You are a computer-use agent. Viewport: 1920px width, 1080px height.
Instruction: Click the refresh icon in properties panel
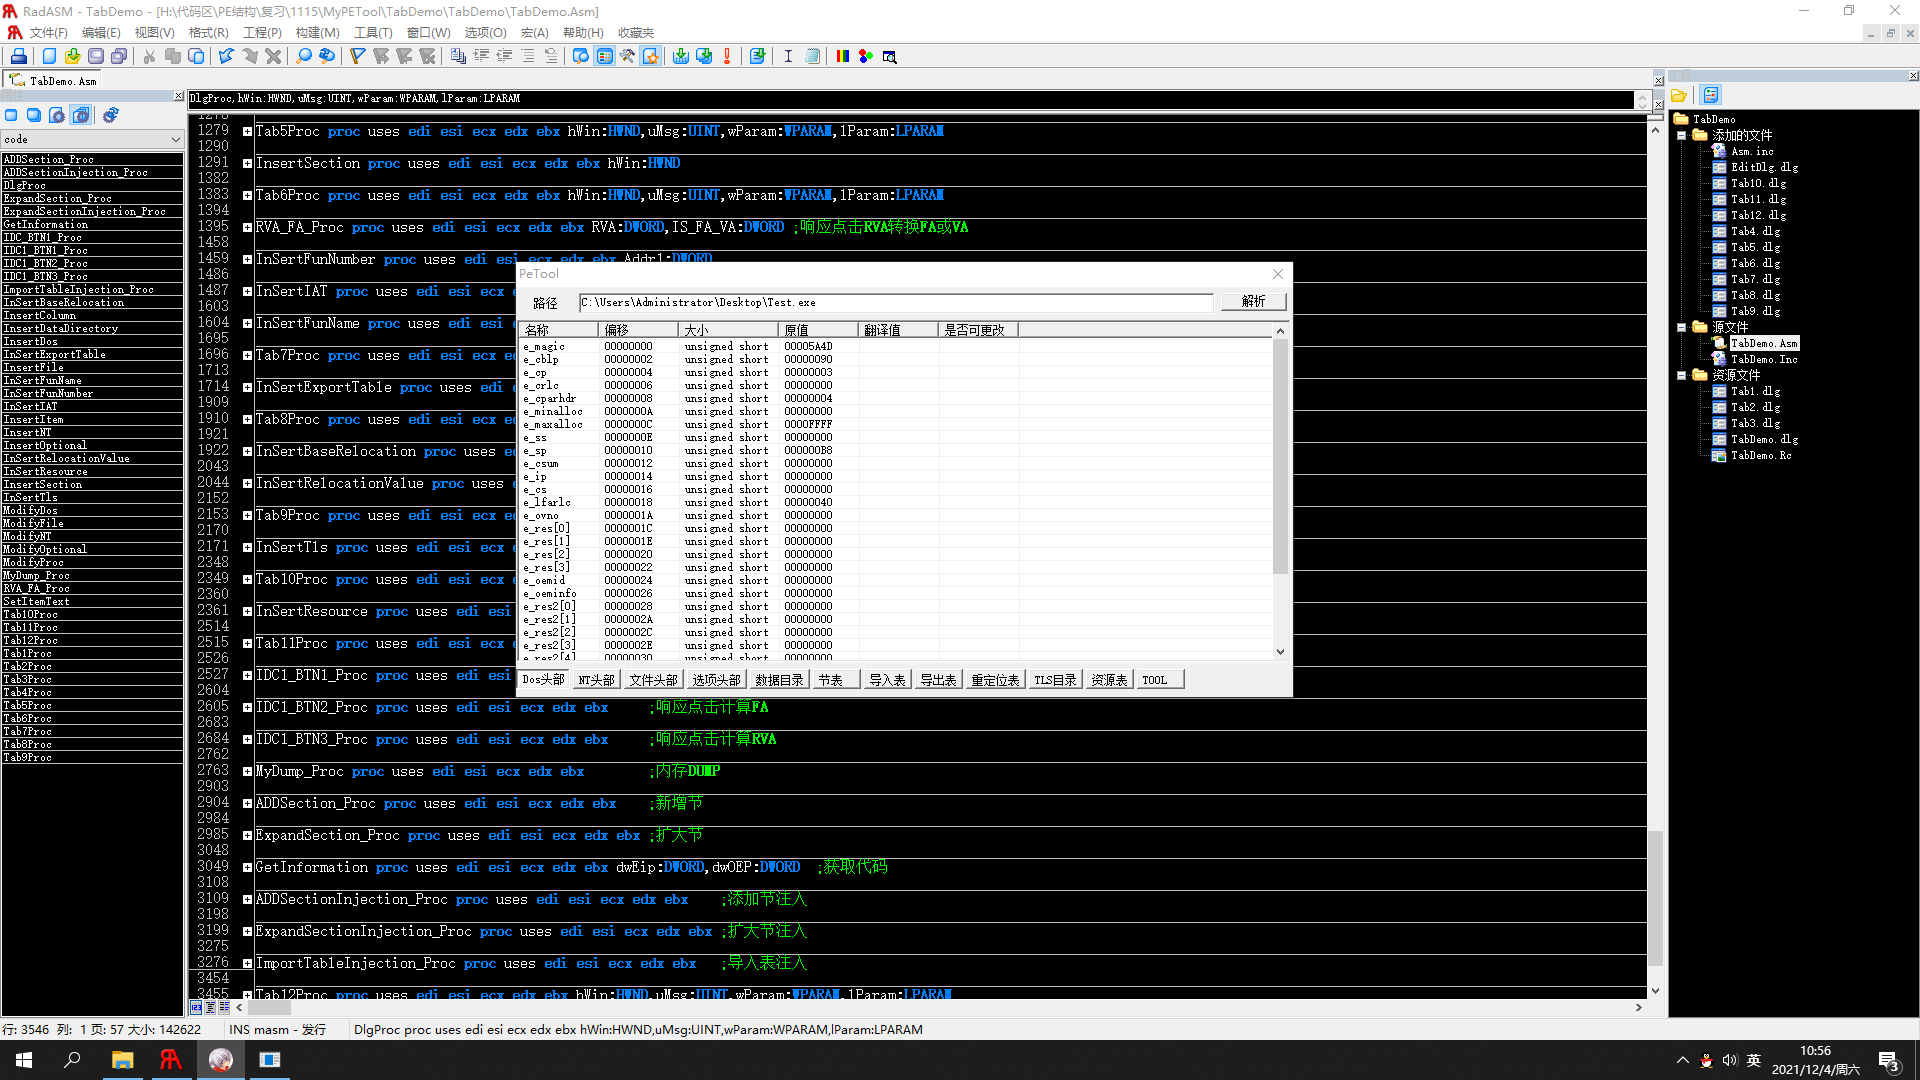(111, 116)
